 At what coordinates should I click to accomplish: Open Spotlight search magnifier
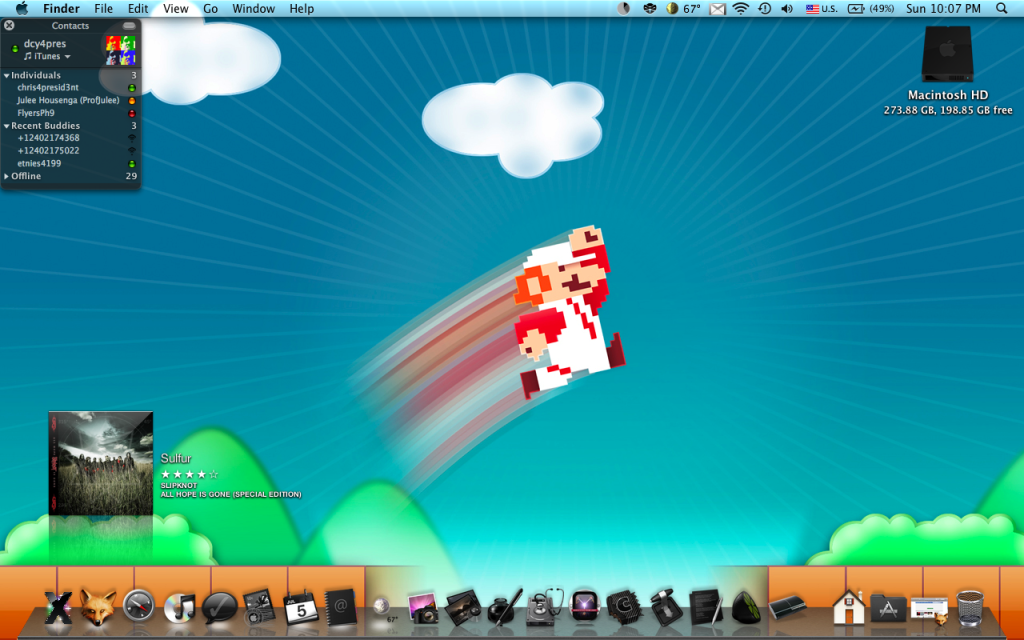[1001, 8]
